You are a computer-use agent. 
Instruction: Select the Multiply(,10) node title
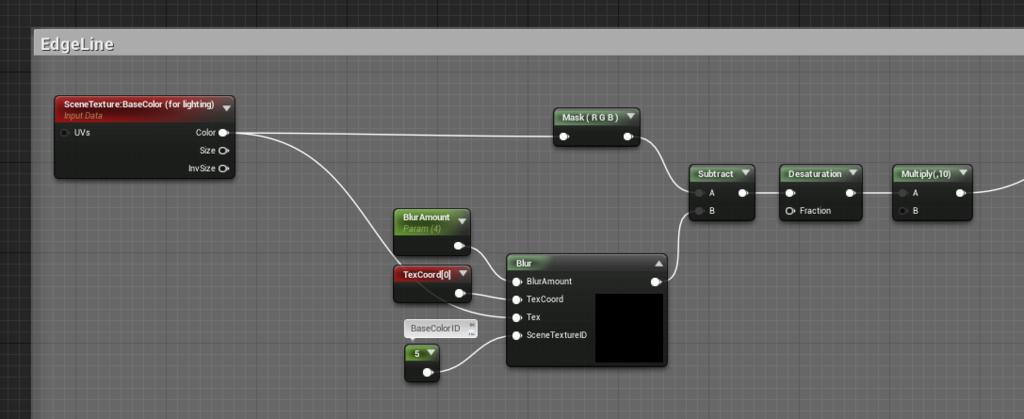tap(925, 174)
